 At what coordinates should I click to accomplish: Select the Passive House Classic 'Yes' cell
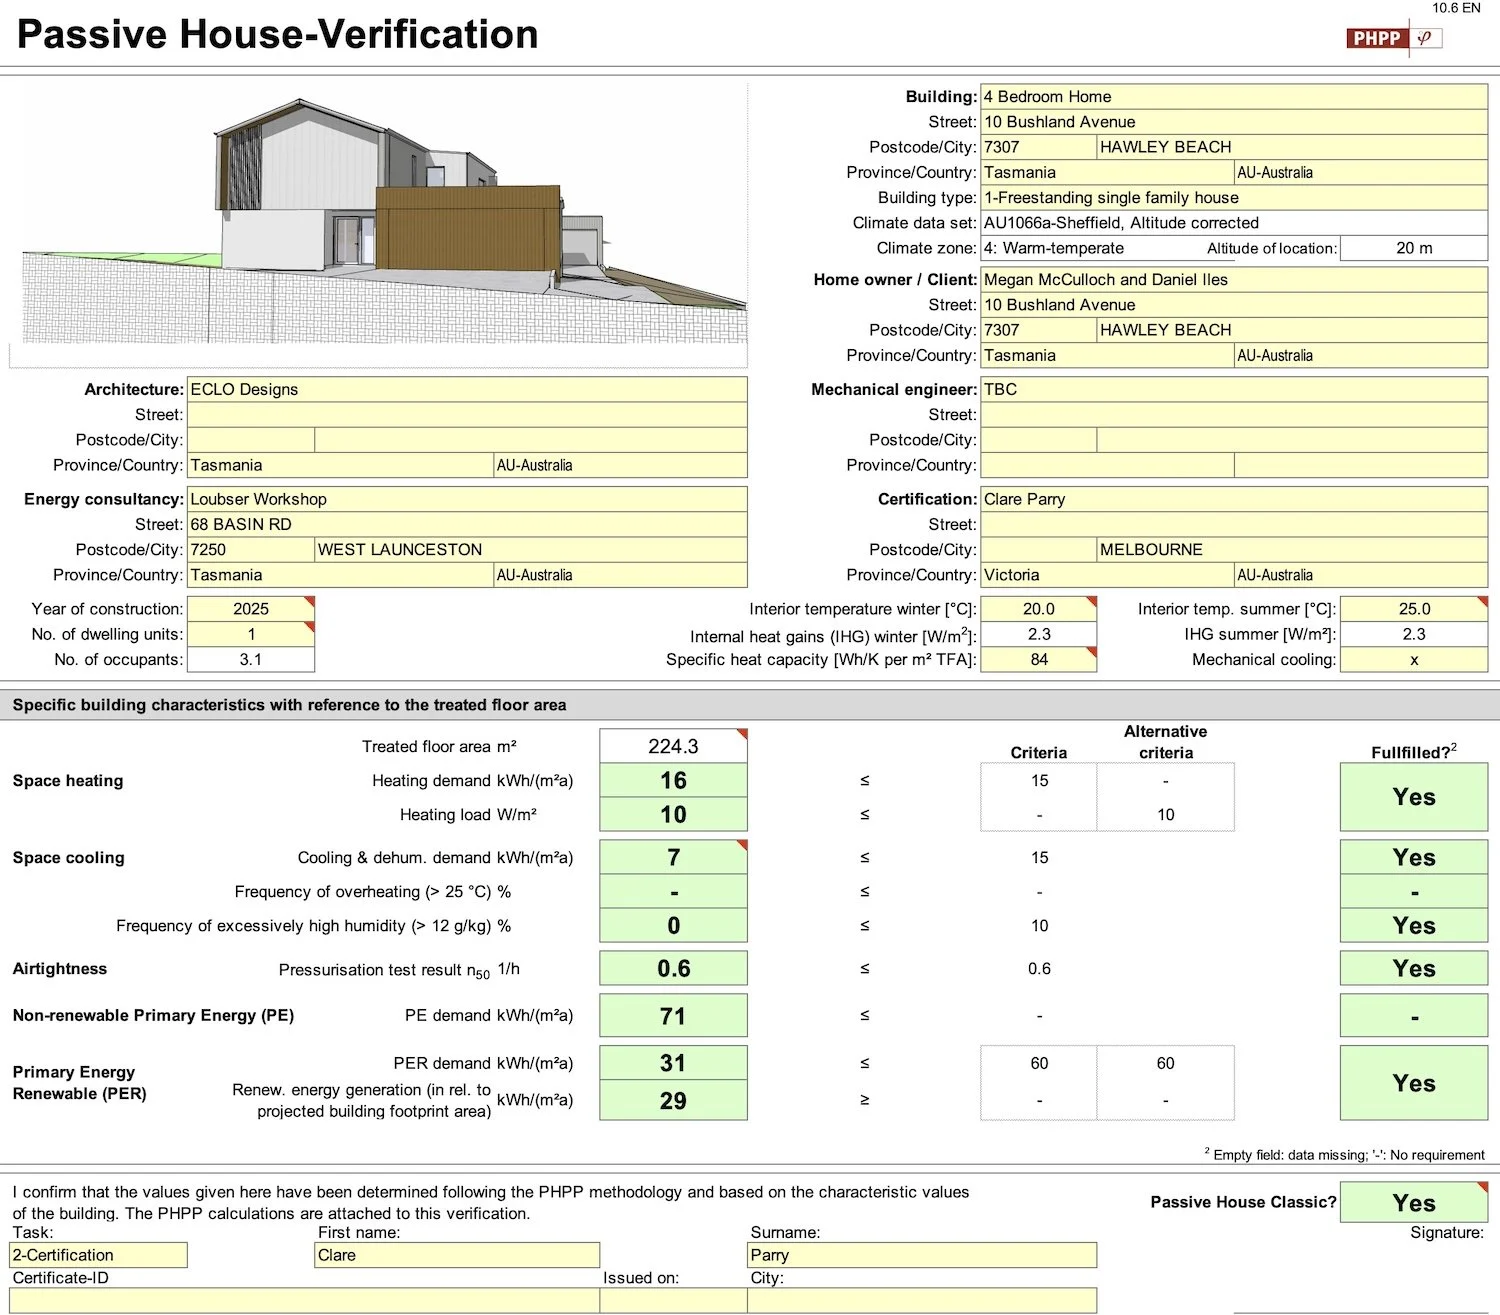coord(1414,1203)
